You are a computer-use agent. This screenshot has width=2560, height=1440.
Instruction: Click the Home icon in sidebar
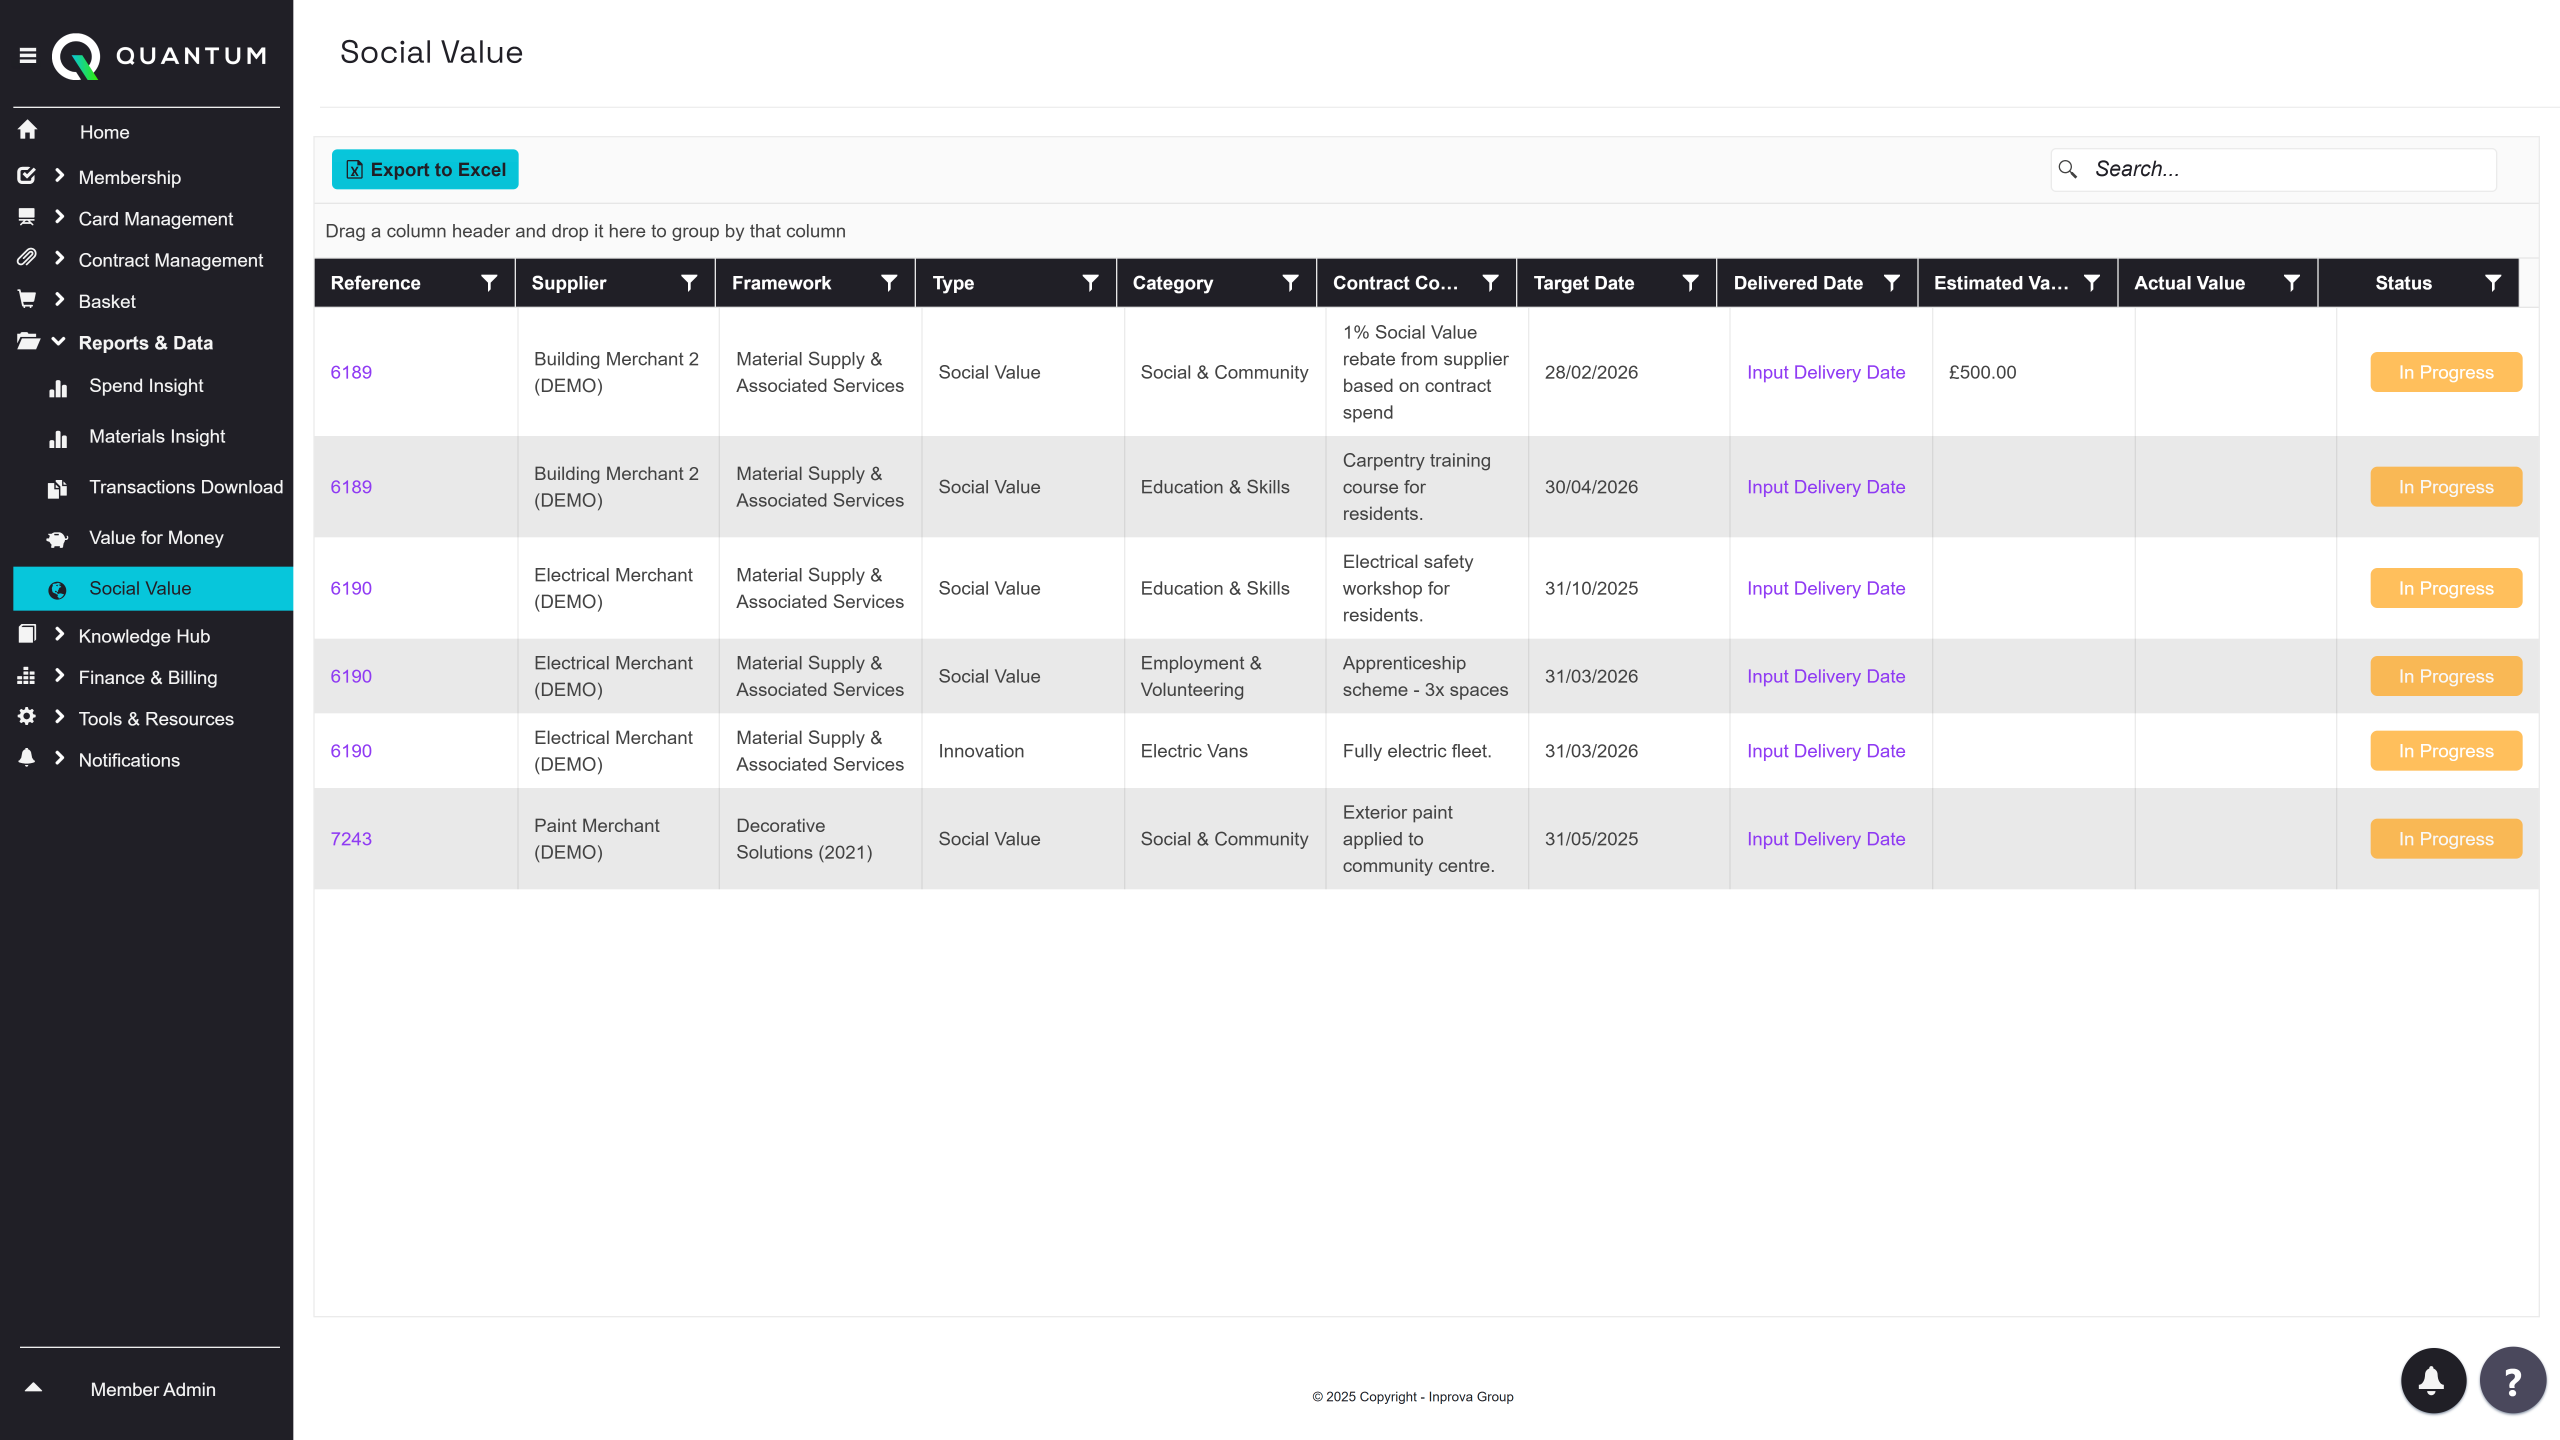pyautogui.click(x=28, y=131)
